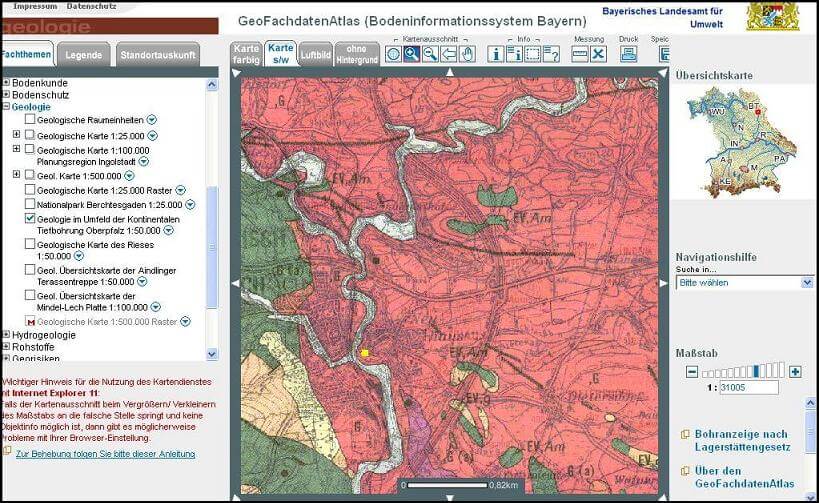Switch to the Legende tab
The width and height of the screenshot is (819, 503).
coord(84,55)
